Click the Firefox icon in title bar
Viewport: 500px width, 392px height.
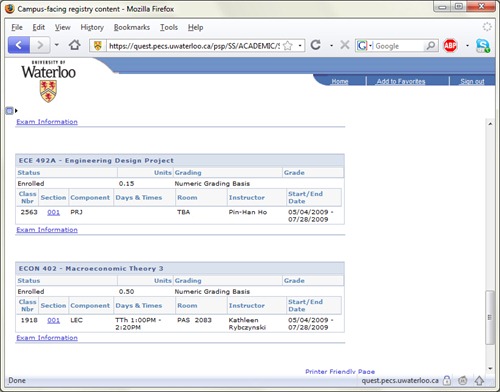point(10,9)
